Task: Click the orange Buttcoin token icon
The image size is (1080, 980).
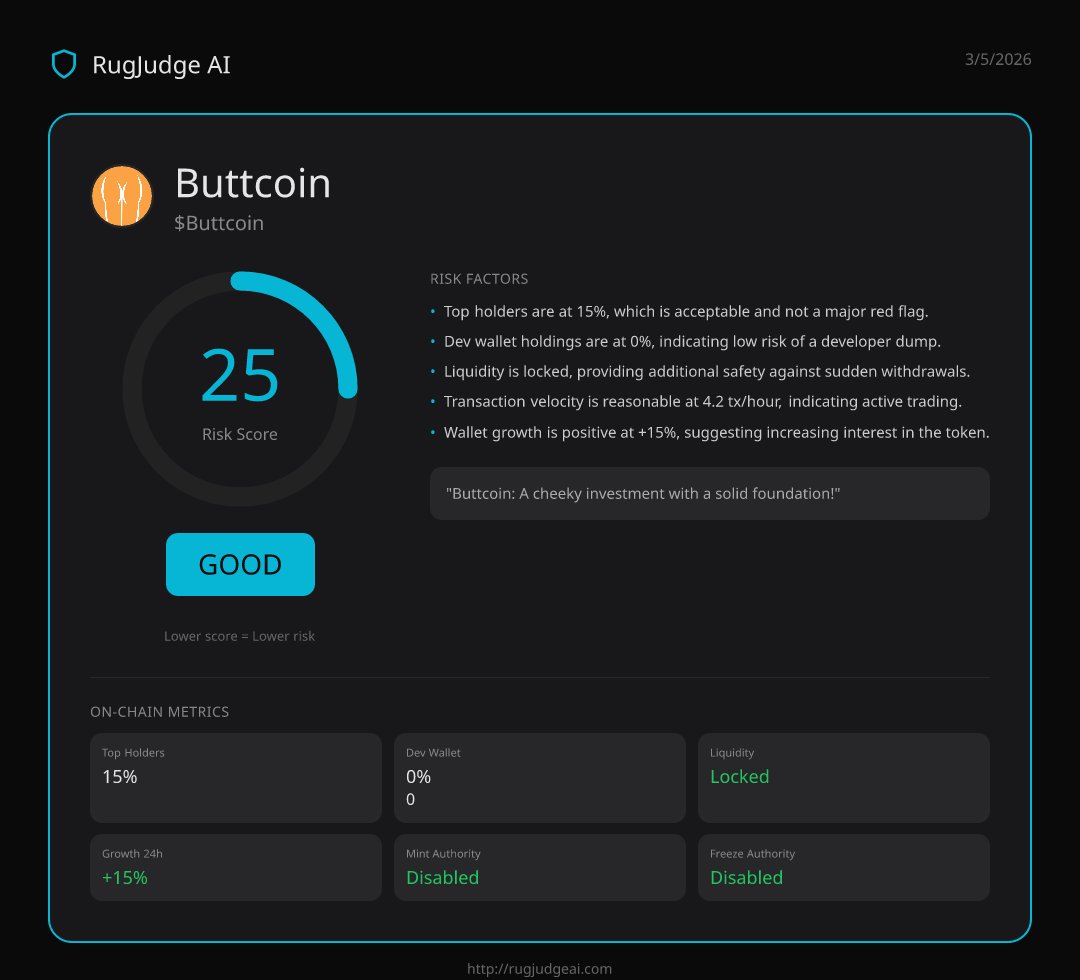Action: tap(122, 196)
